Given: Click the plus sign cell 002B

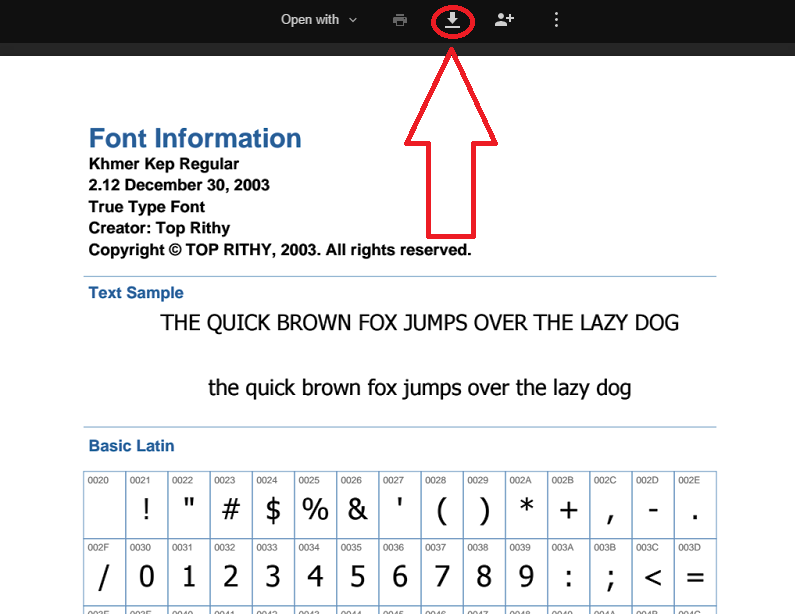Looking at the screenshot, I should click(568, 505).
